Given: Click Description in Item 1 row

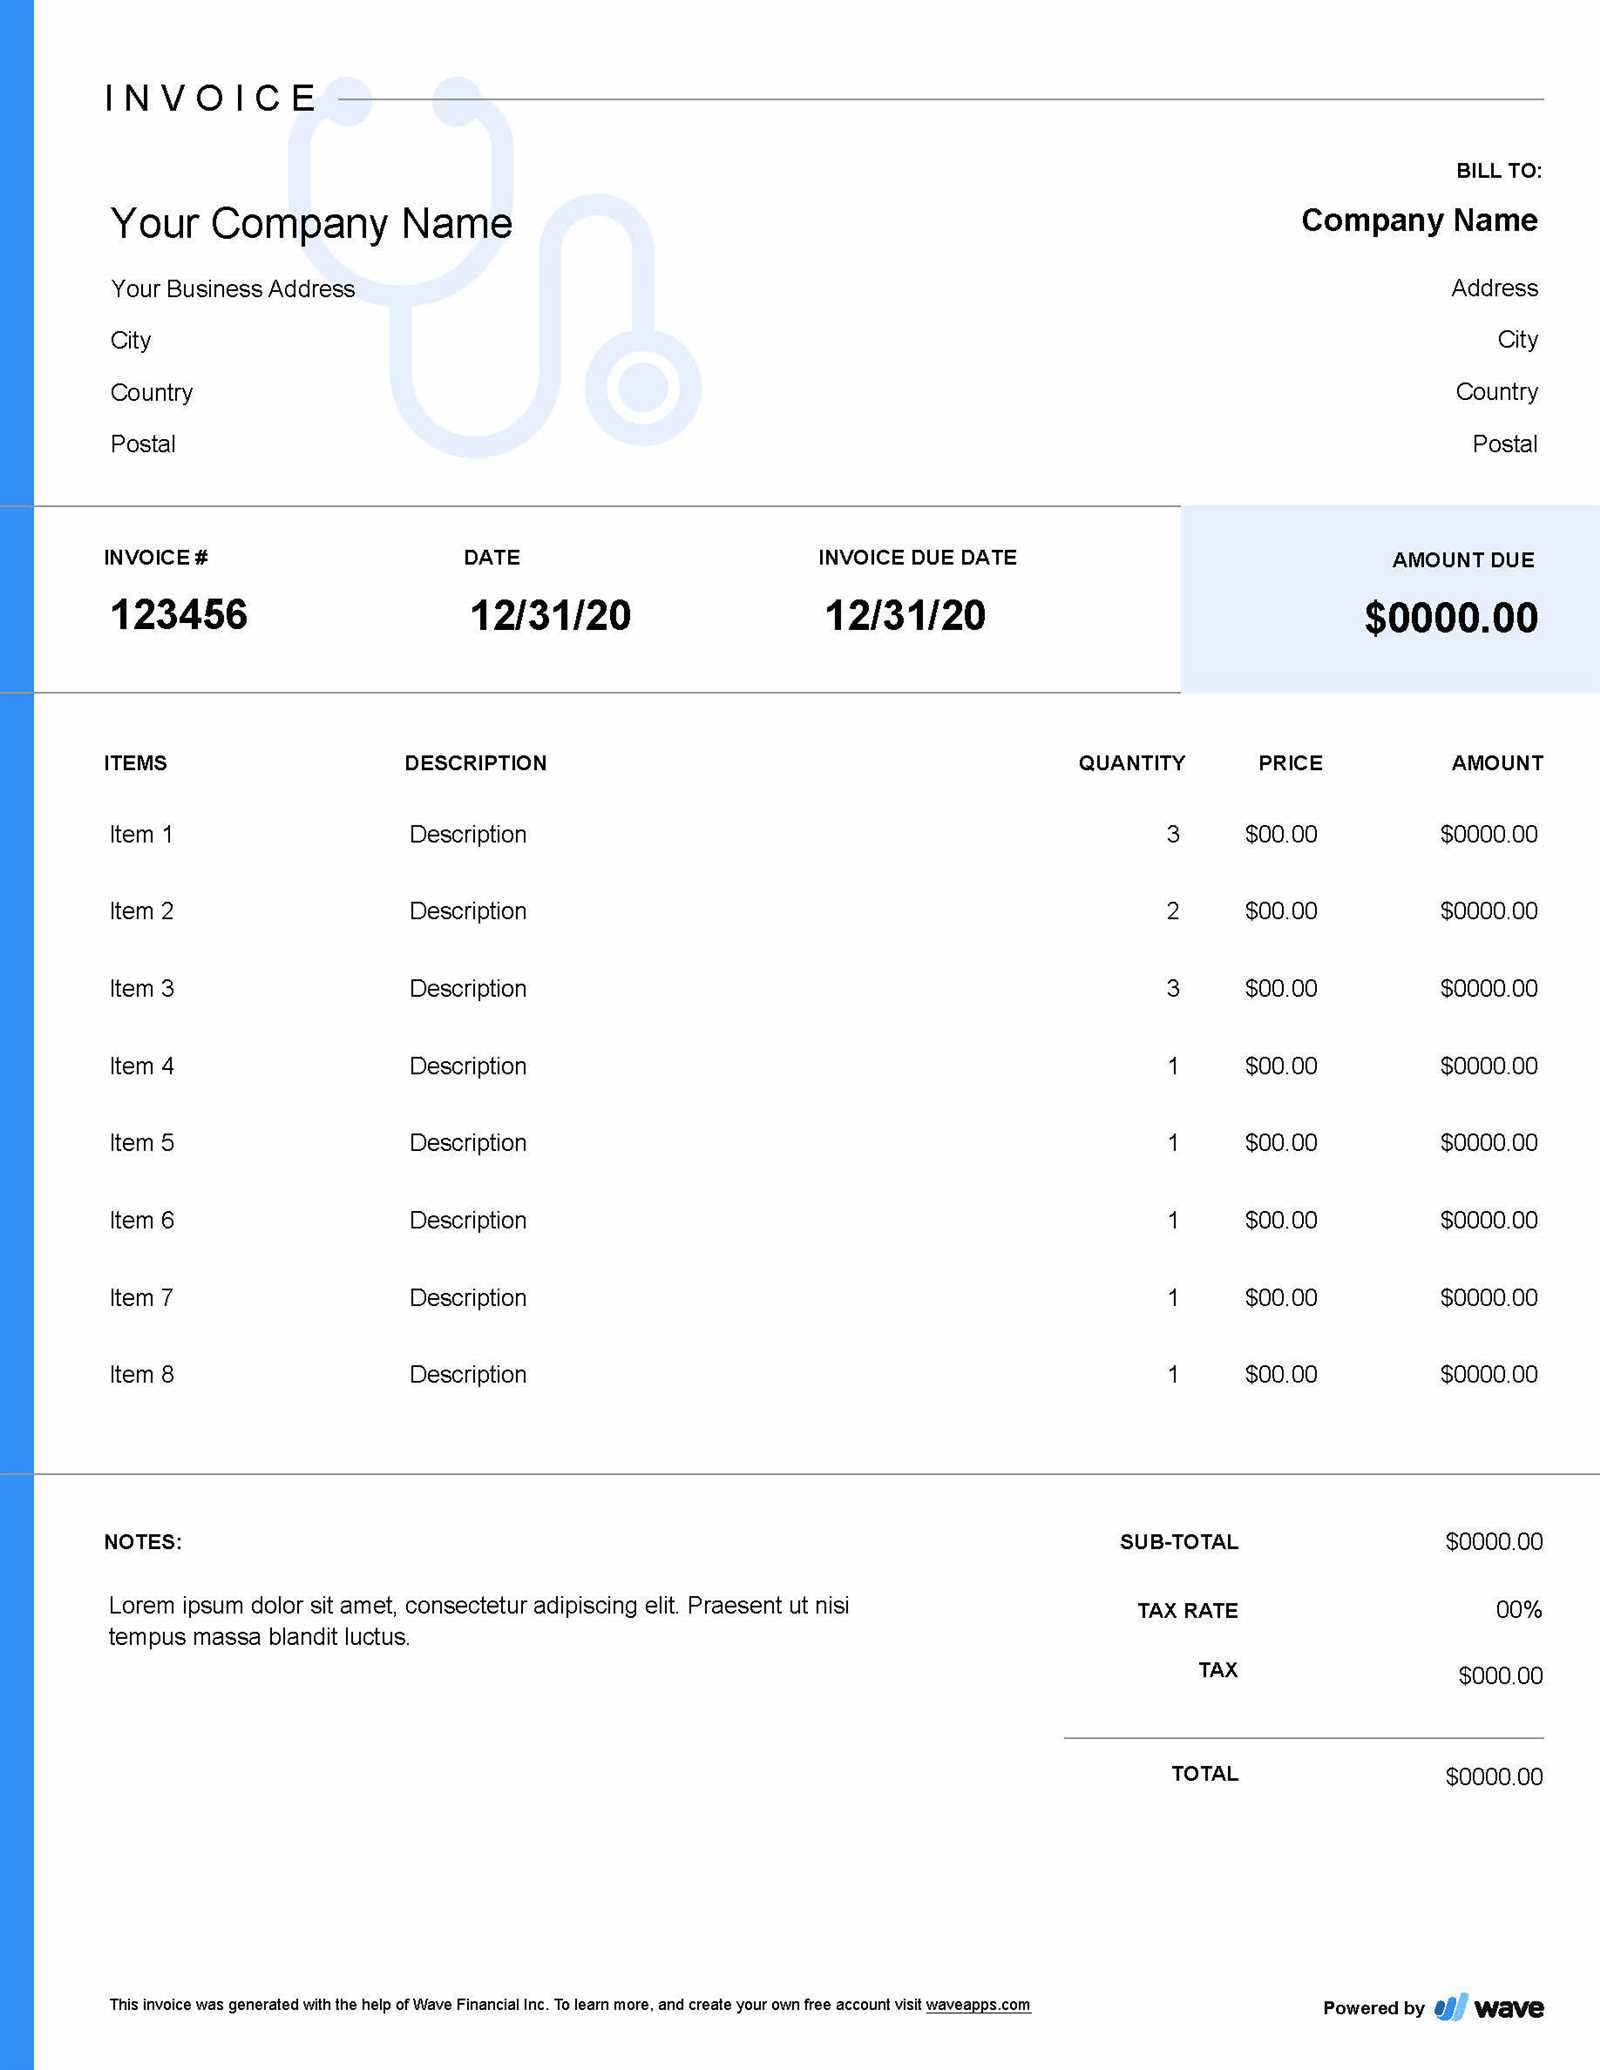Looking at the screenshot, I should (x=468, y=835).
